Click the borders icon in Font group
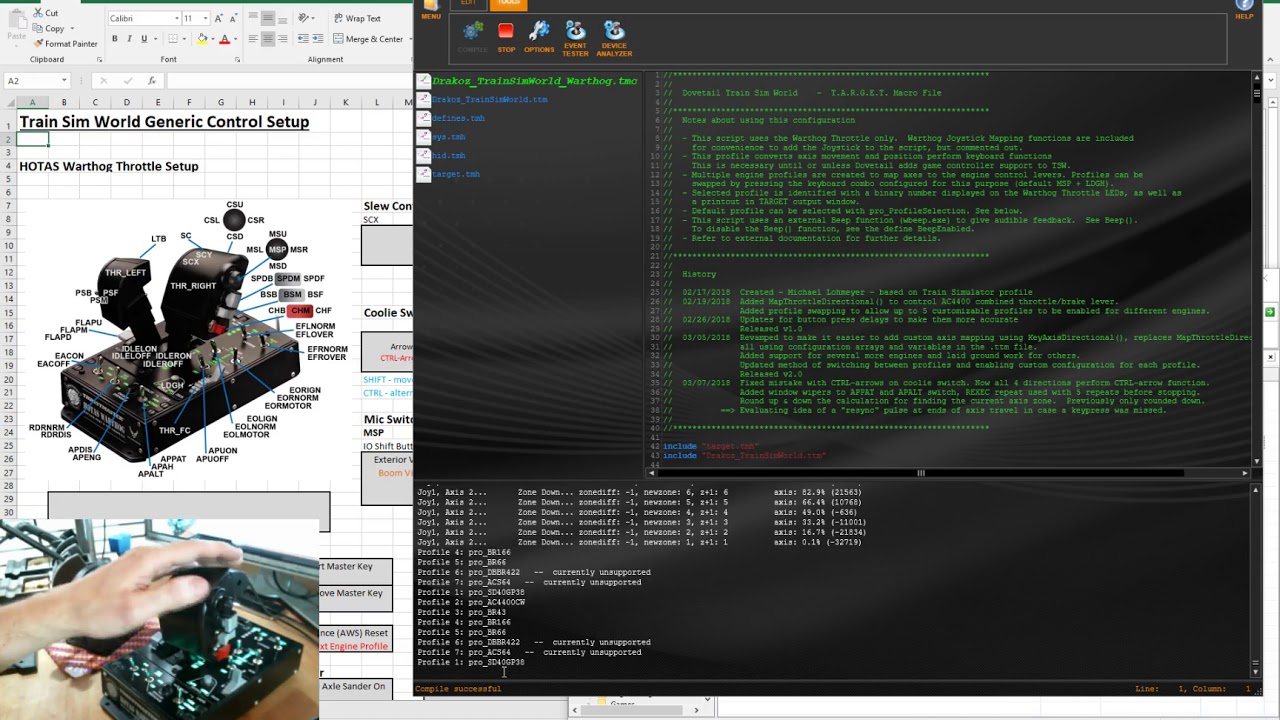The width and height of the screenshot is (1280, 720). [171, 39]
